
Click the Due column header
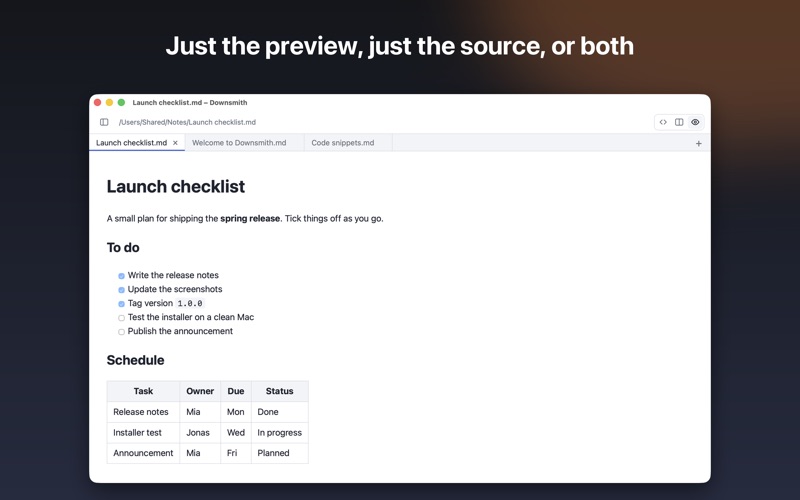(236, 391)
